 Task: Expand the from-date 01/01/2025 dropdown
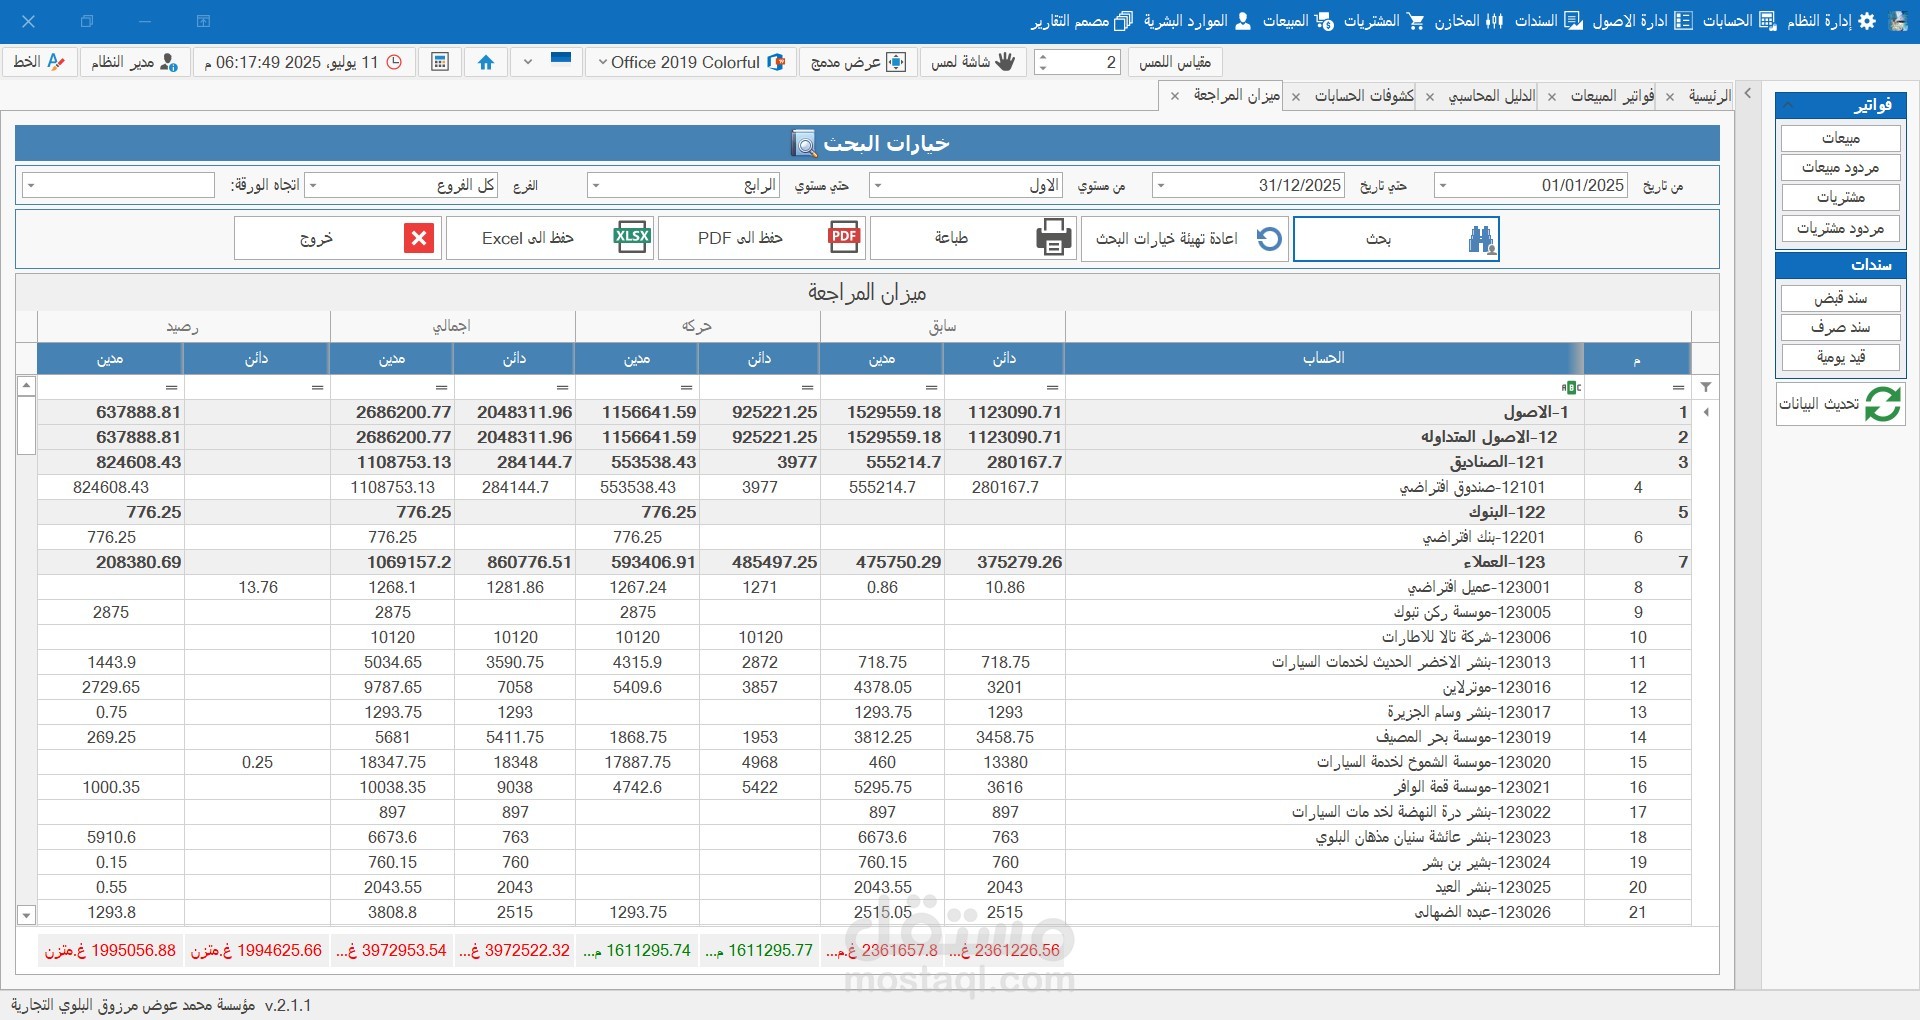1443,186
